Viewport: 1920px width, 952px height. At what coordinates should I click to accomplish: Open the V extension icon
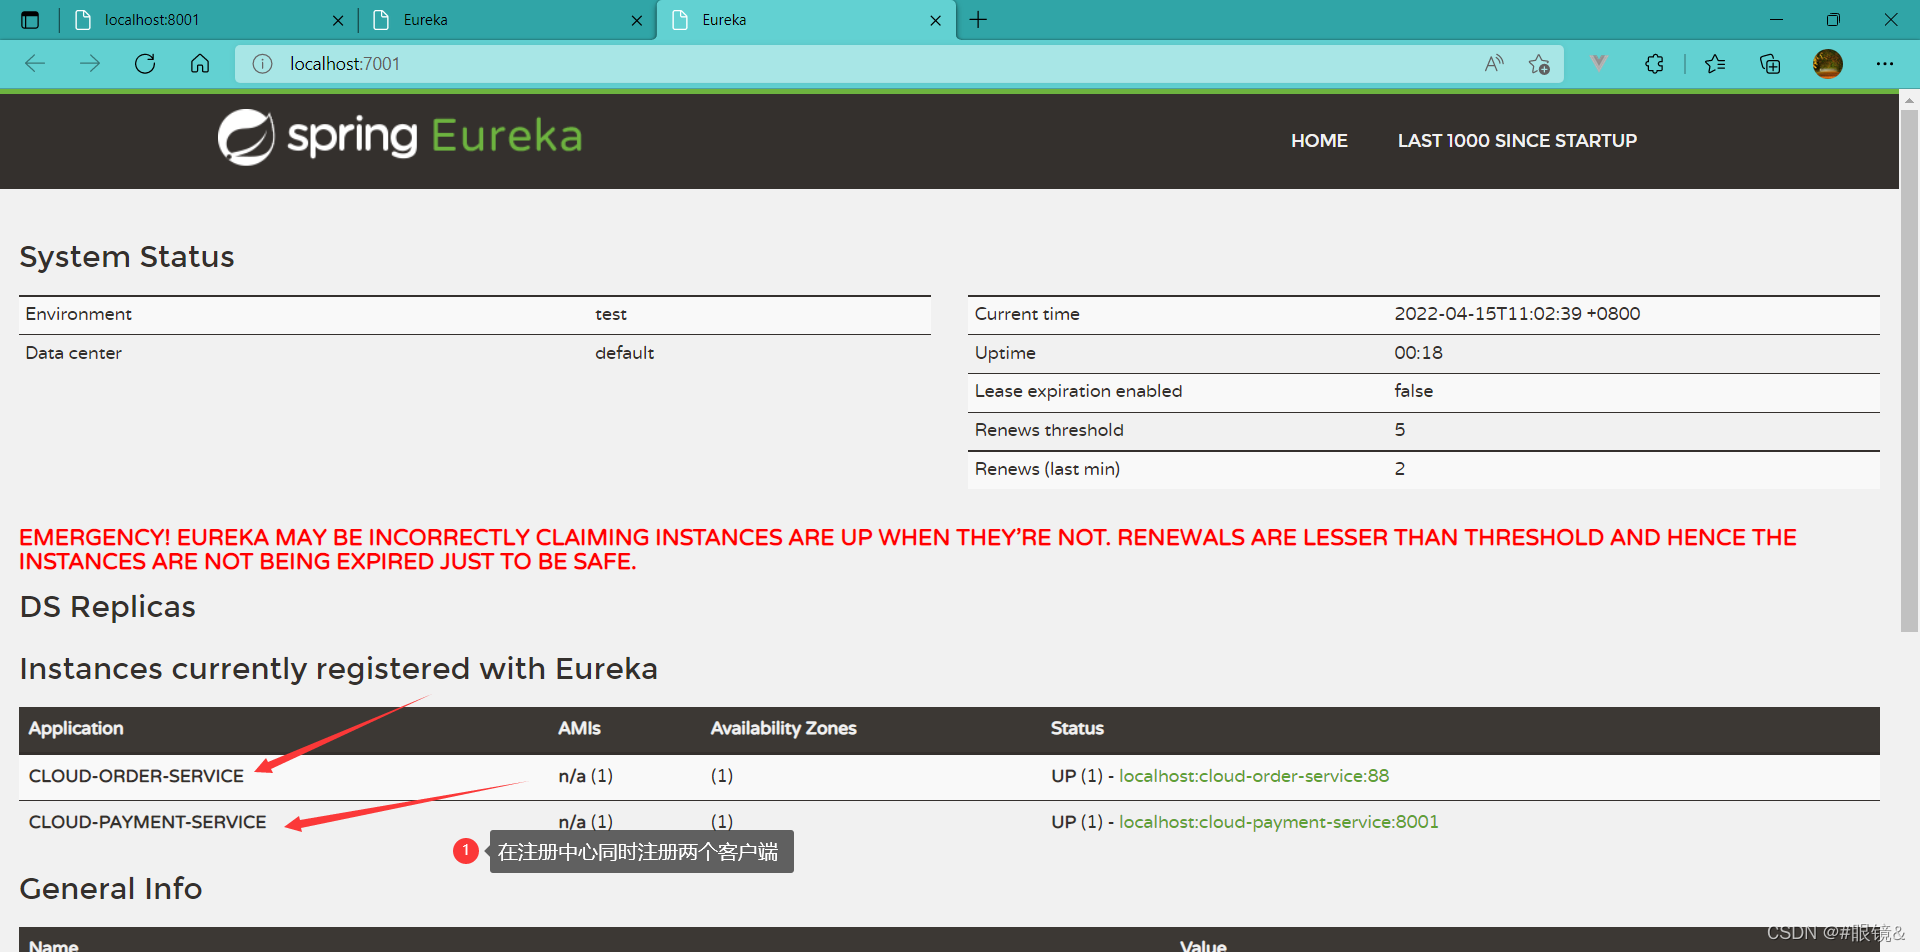point(1599,63)
